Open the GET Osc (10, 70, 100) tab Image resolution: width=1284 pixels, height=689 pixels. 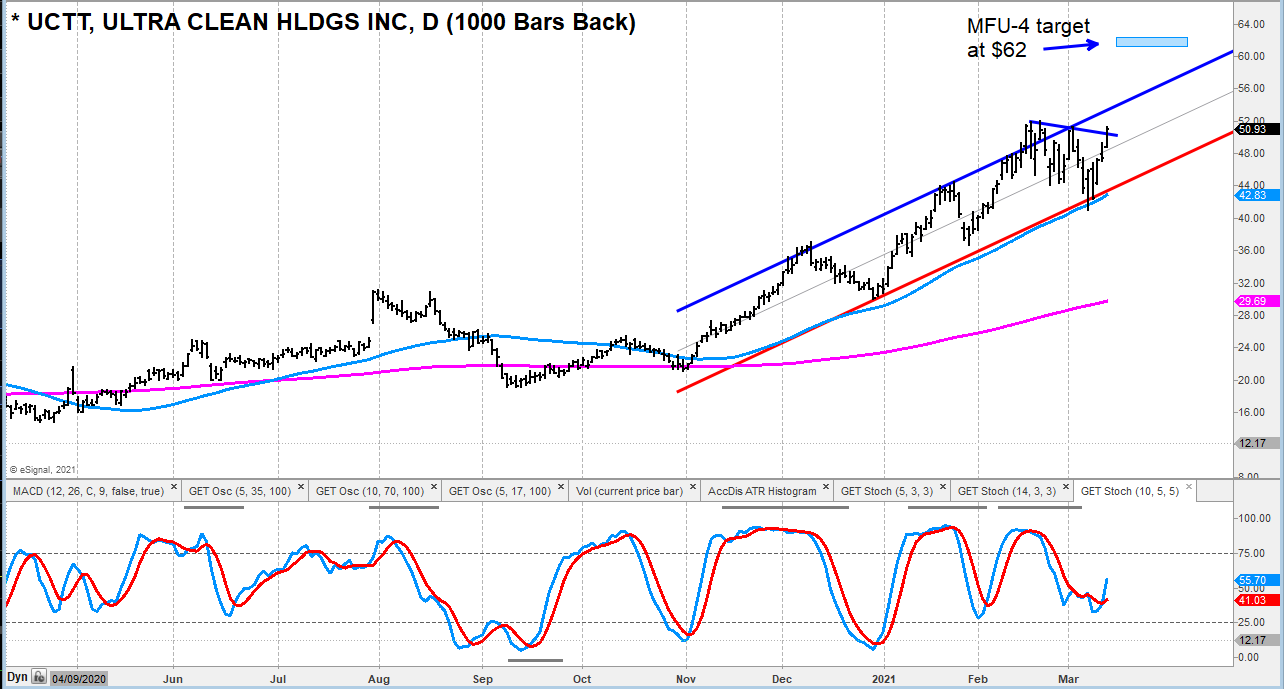(370, 489)
